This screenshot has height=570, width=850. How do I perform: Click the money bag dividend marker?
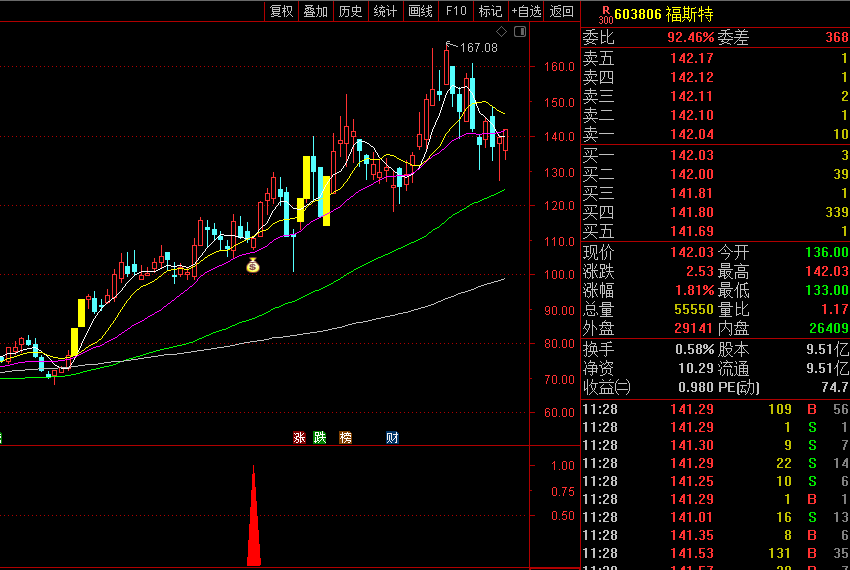pos(253,265)
